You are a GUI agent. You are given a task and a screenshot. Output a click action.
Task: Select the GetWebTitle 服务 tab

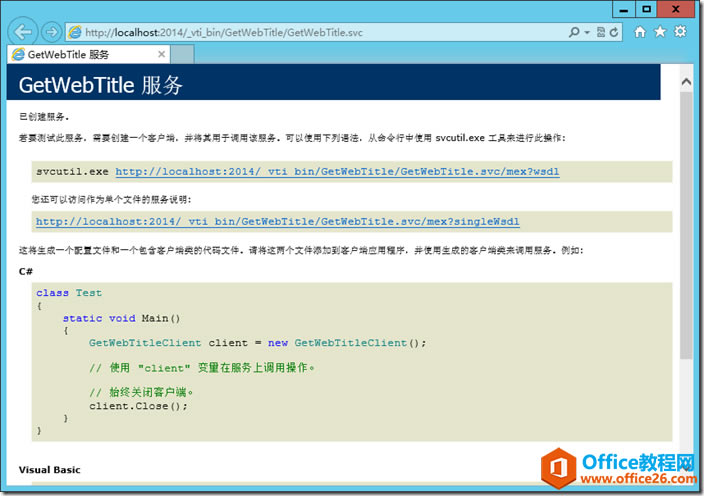tap(88, 54)
